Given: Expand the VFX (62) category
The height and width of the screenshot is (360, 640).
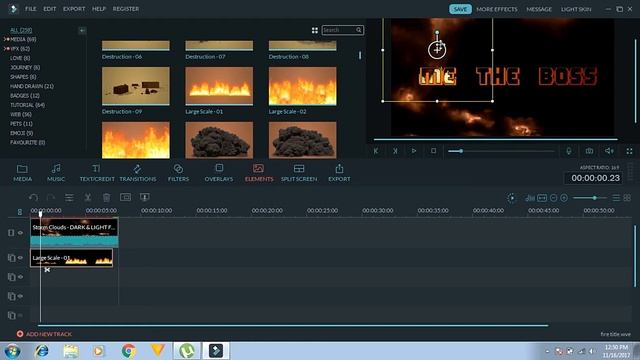Looking at the screenshot, I should click(7, 49).
